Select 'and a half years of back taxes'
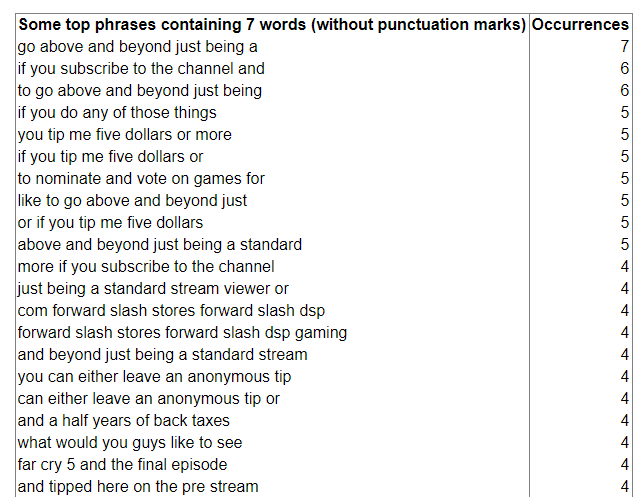638x497 pixels. [x=124, y=420]
